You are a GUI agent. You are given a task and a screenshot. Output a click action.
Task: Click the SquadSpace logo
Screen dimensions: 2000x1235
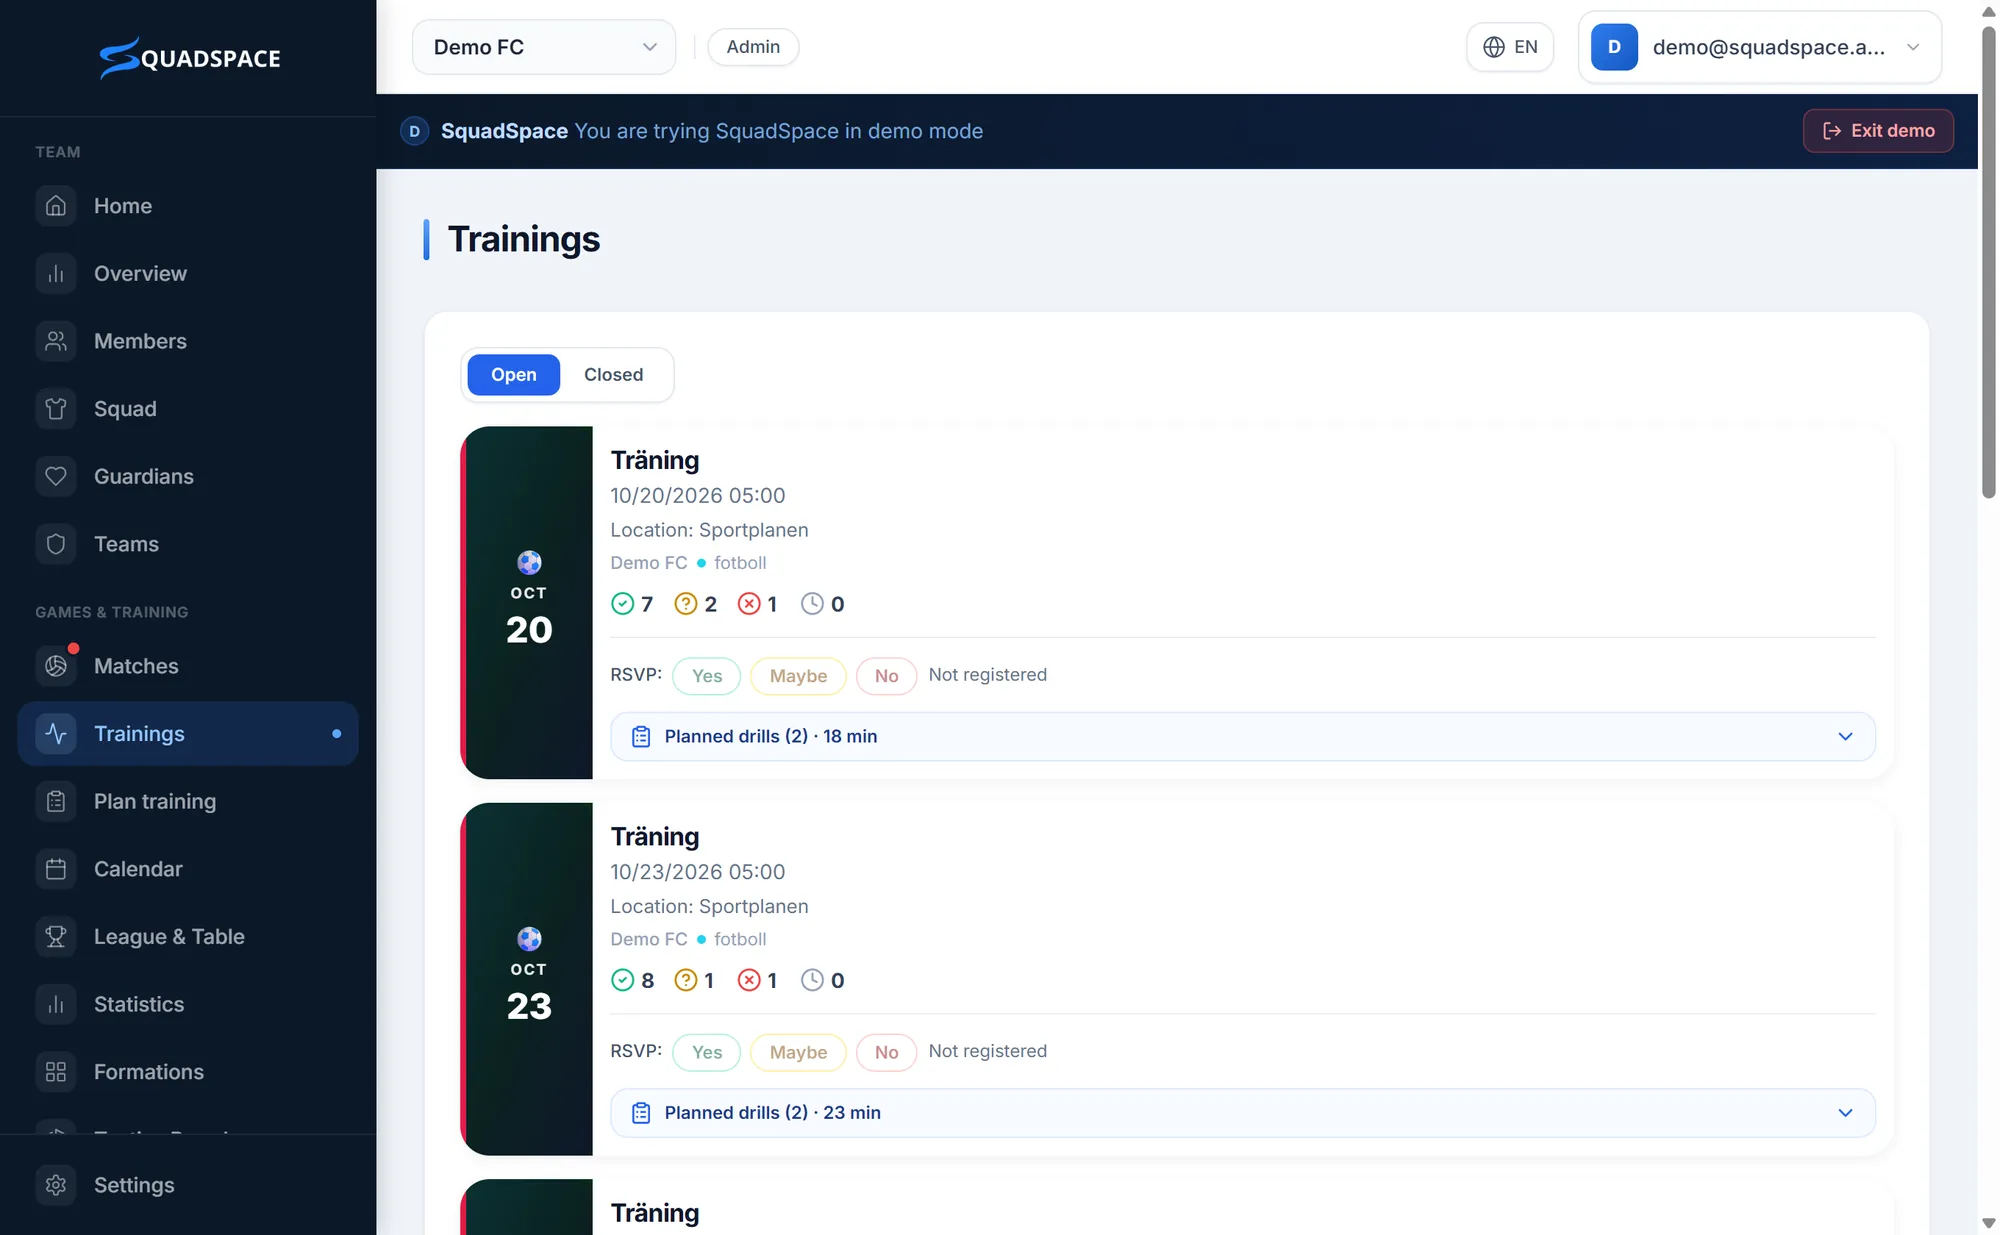coord(189,58)
